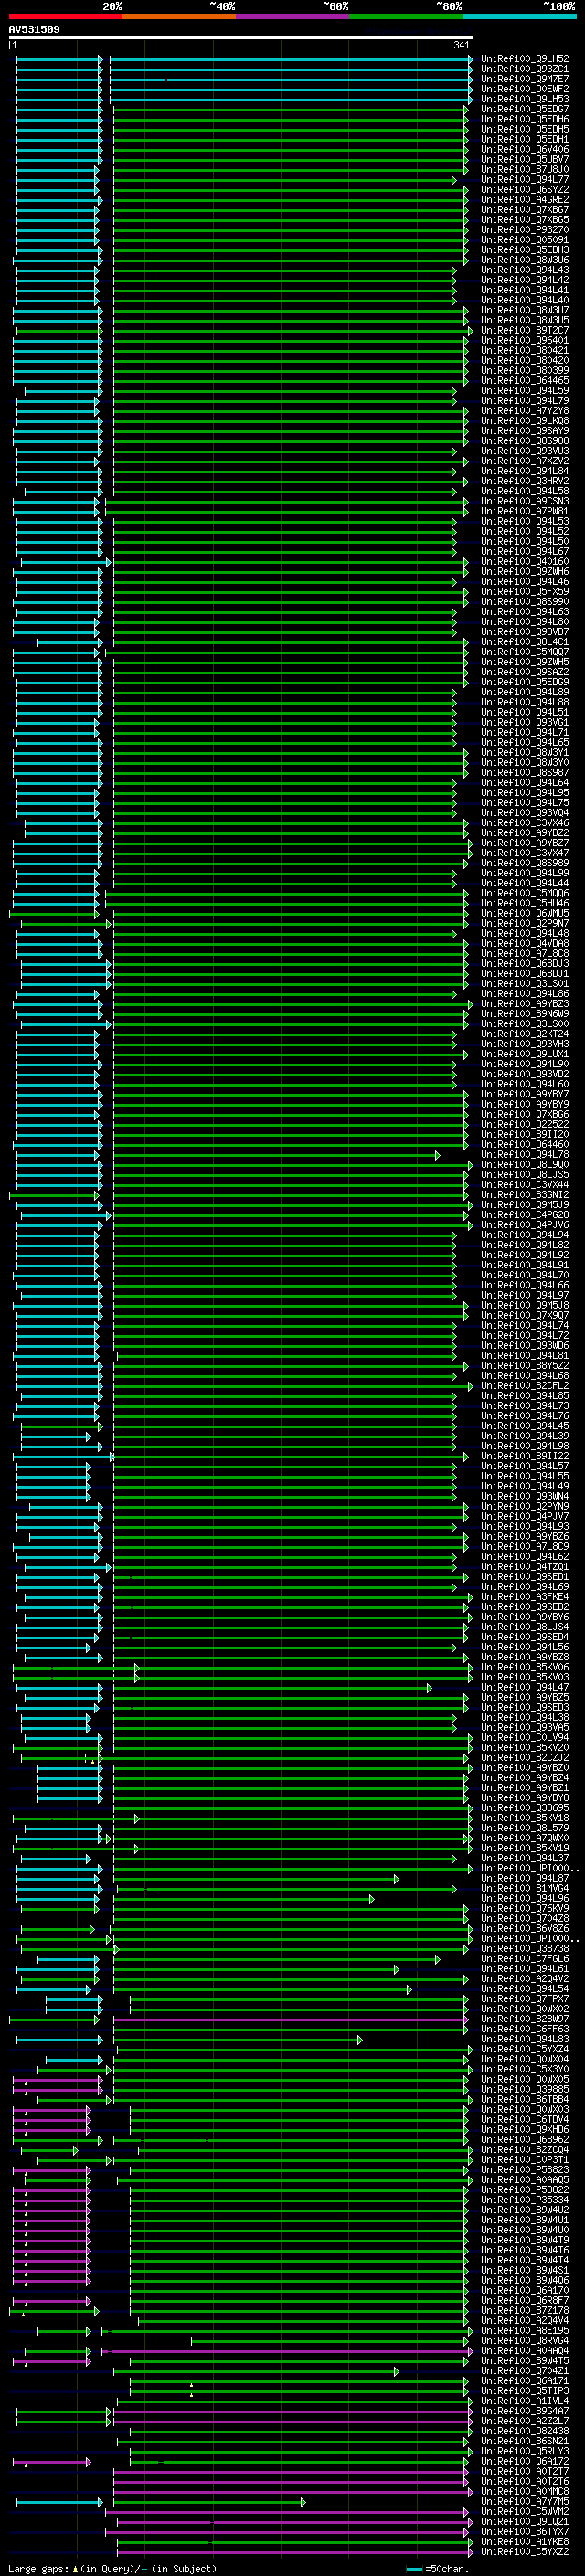Click the 341 end-position label on ruler
585x2576 pixels.
(462, 45)
